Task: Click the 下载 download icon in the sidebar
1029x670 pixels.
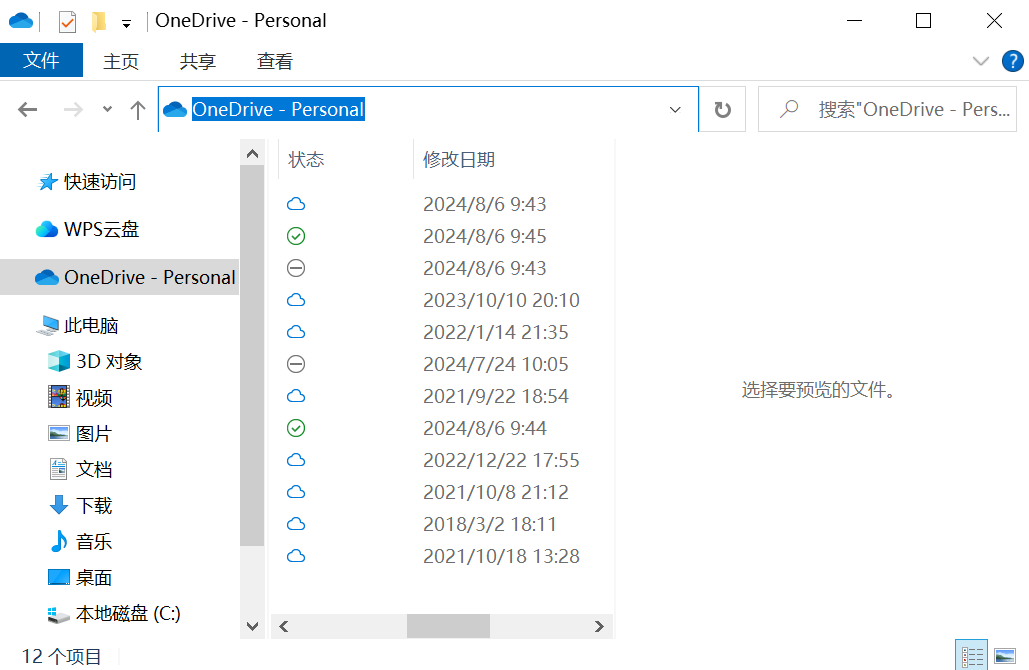Action: (60, 505)
